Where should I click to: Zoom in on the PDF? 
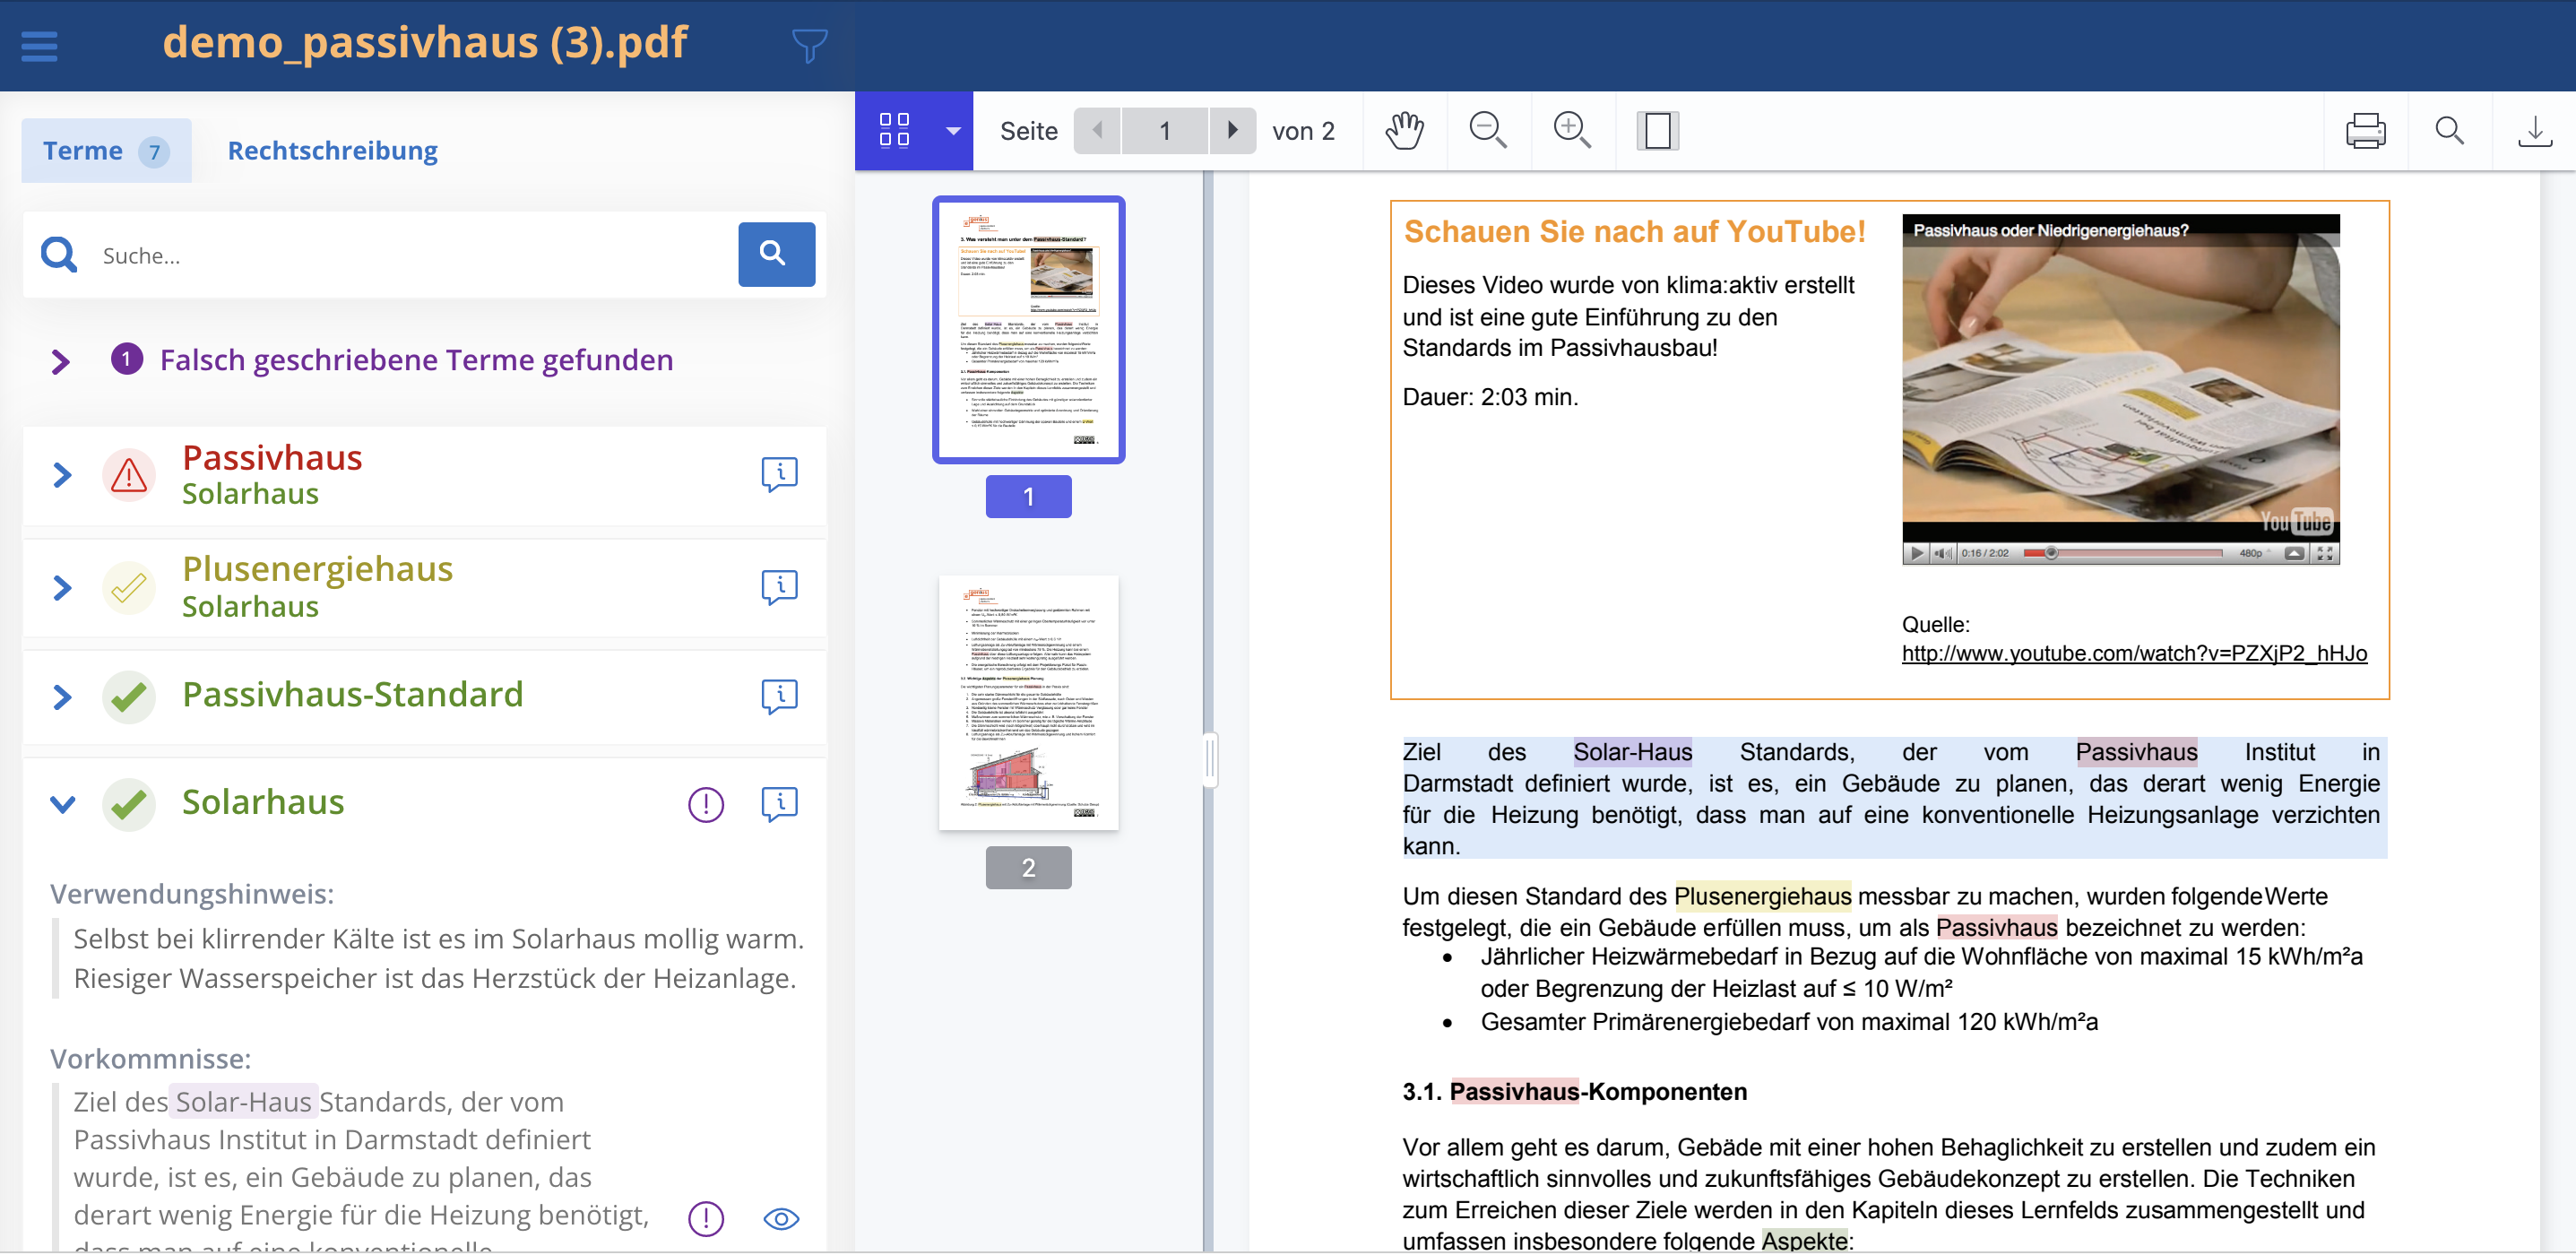(x=1571, y=131)
